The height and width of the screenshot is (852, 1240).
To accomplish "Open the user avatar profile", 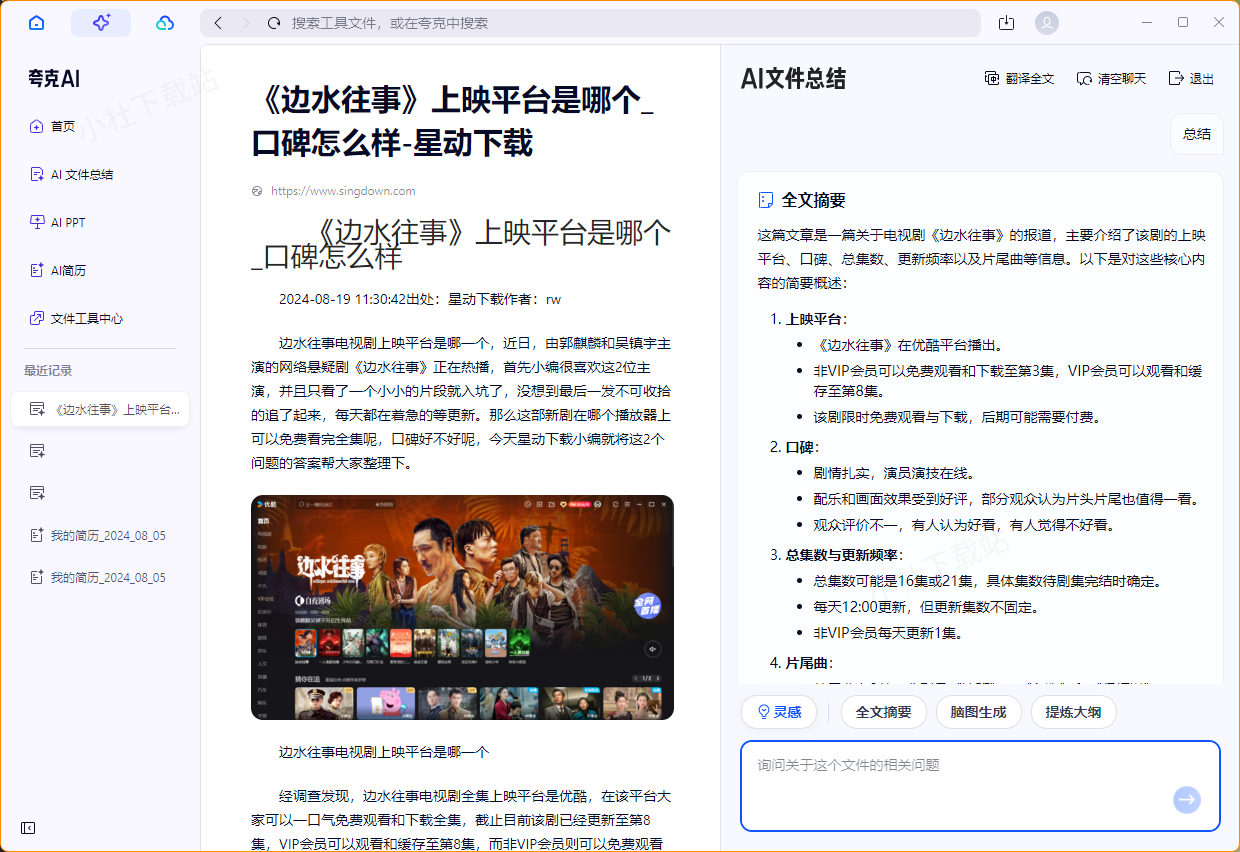I will click(x=1047, y=23).
